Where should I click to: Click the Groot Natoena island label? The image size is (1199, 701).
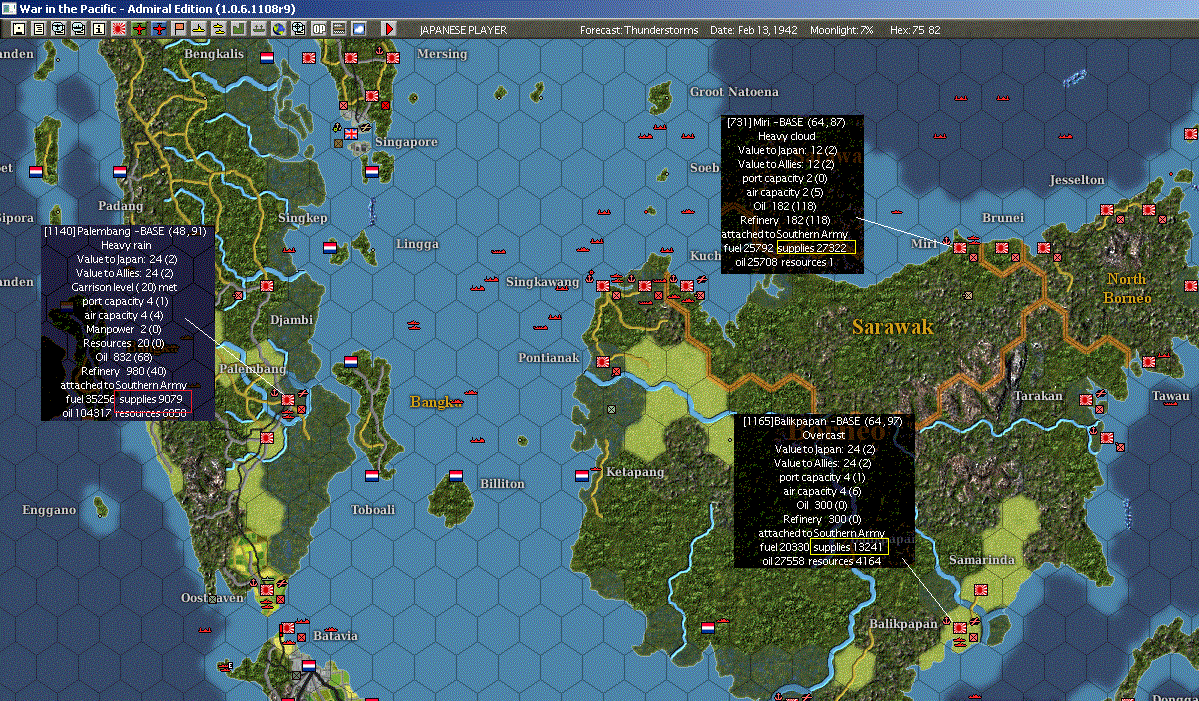734,92
